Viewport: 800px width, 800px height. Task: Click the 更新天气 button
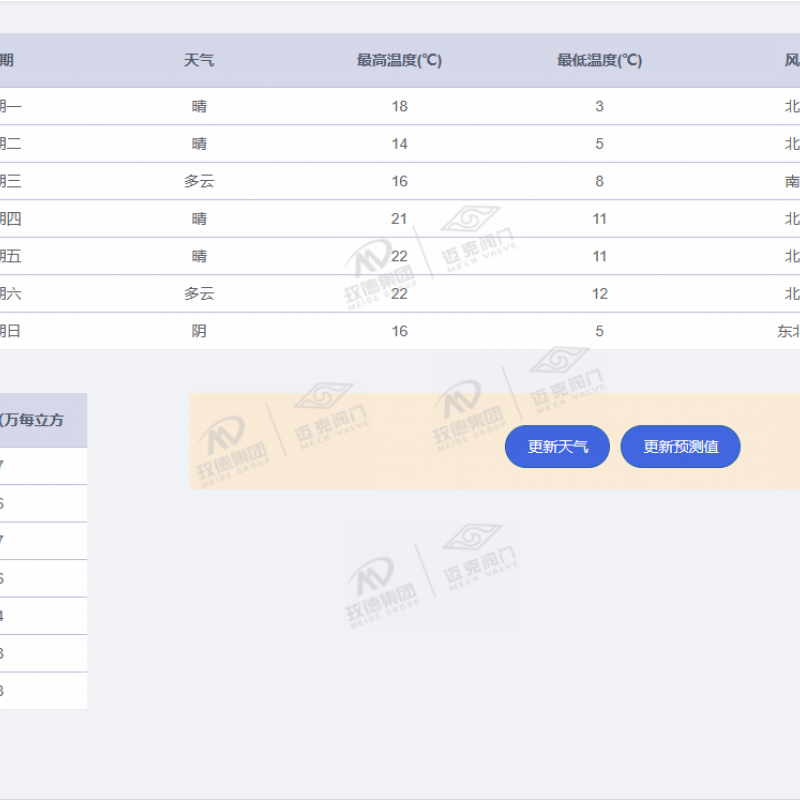click(x=558, y=447)
